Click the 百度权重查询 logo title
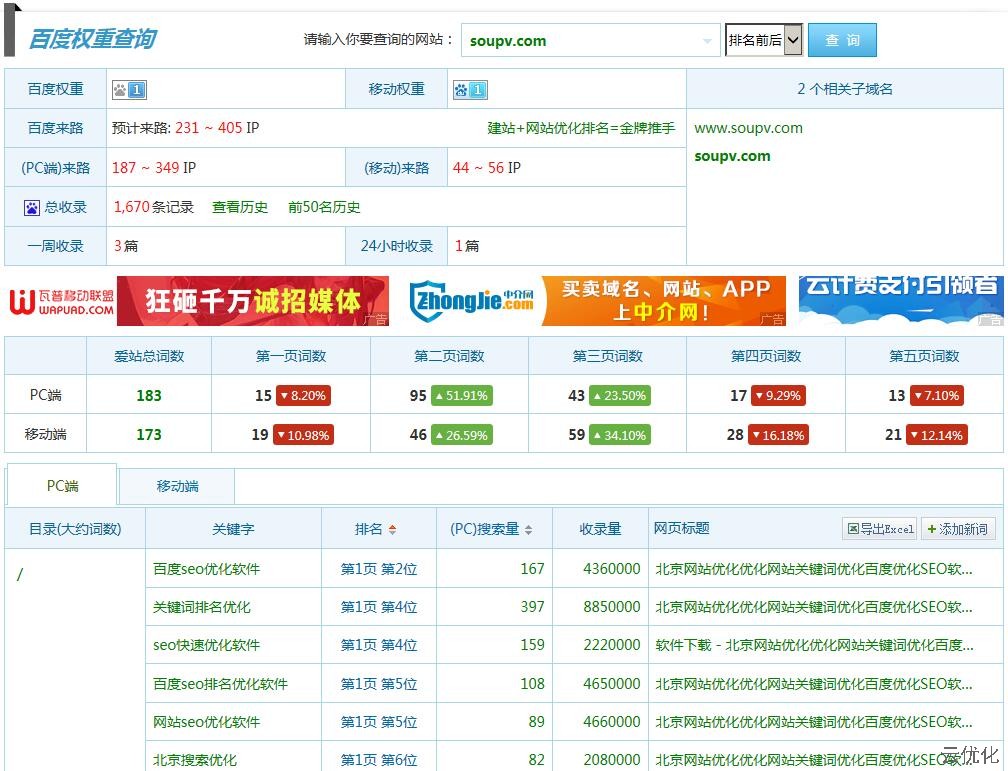Viewport: 1008px width, 771px height. tap(93, 39)
